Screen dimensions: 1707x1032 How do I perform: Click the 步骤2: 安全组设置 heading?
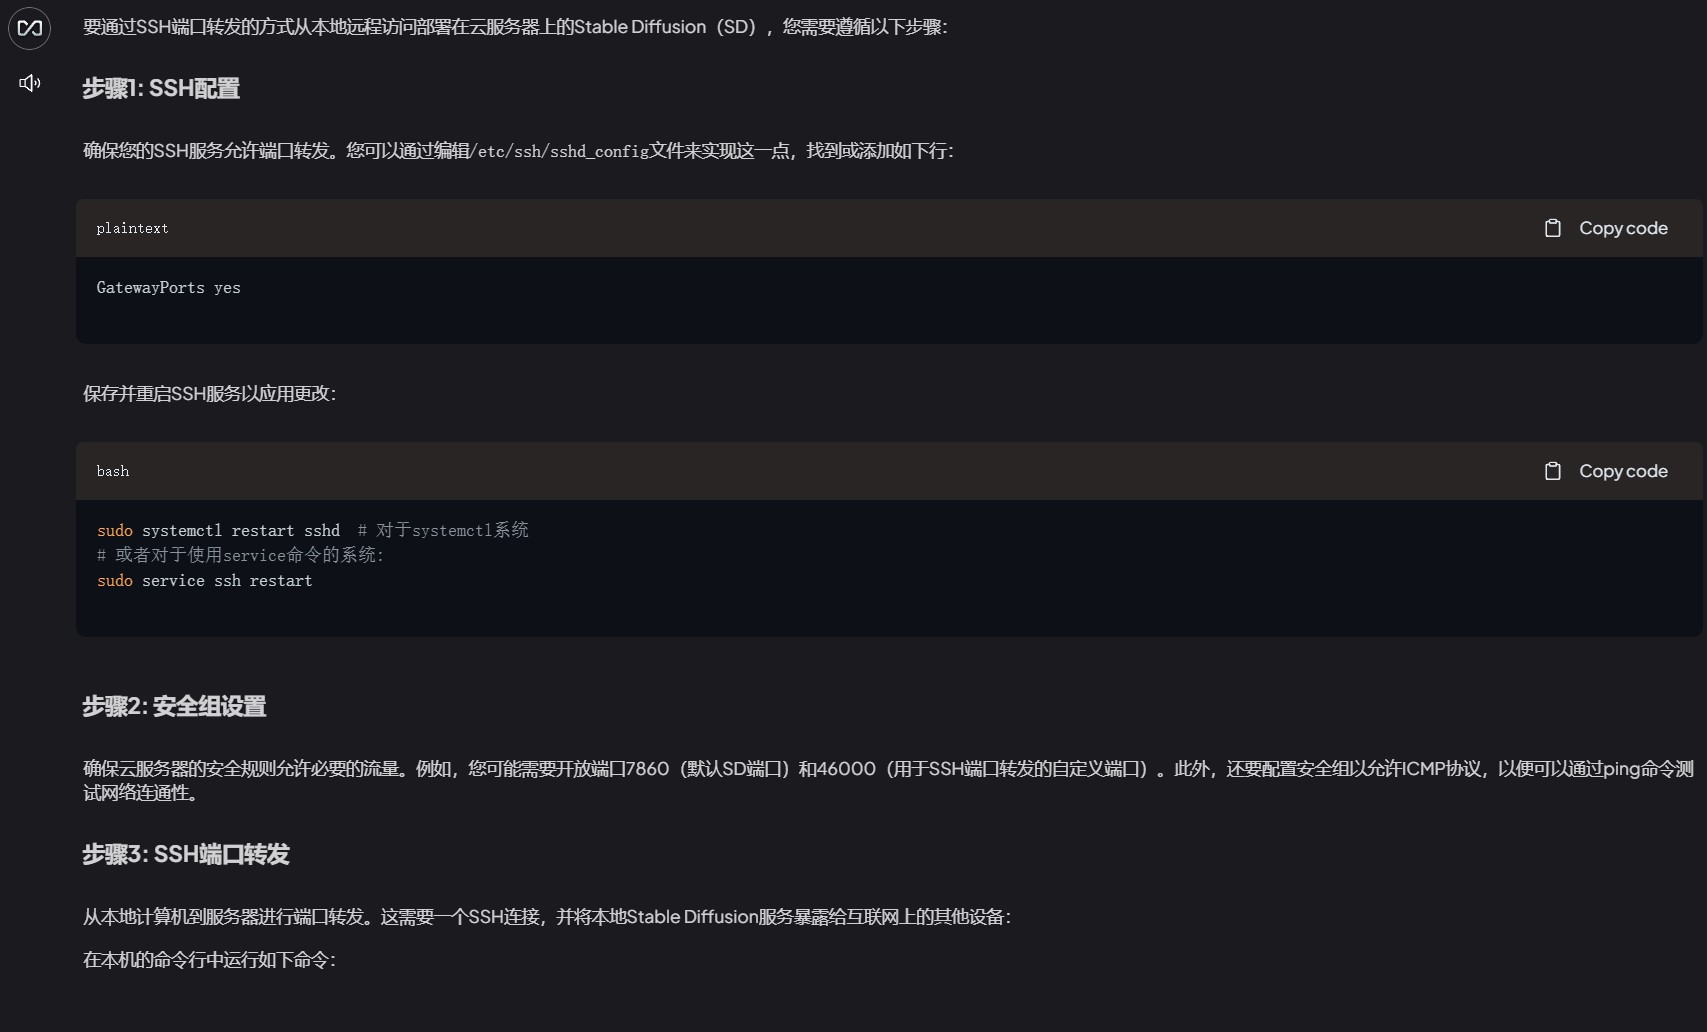click(x=174, y=707)
